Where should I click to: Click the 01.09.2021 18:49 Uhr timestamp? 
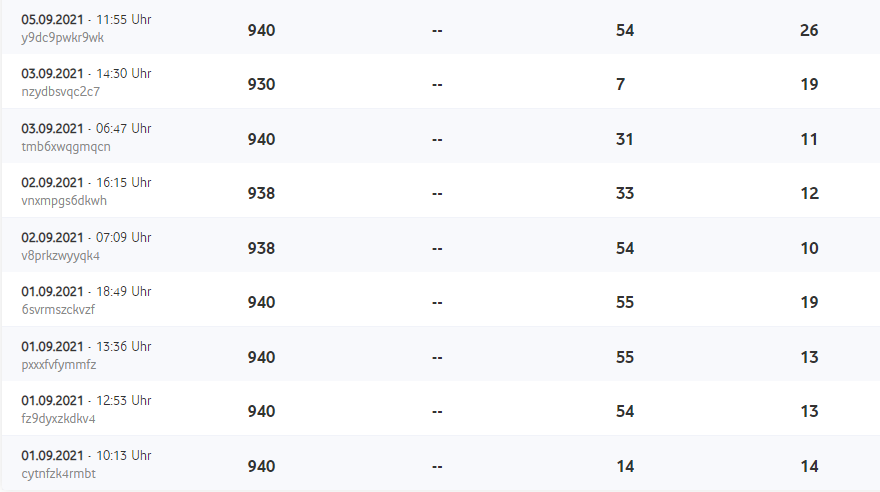[x=86, y=292]
